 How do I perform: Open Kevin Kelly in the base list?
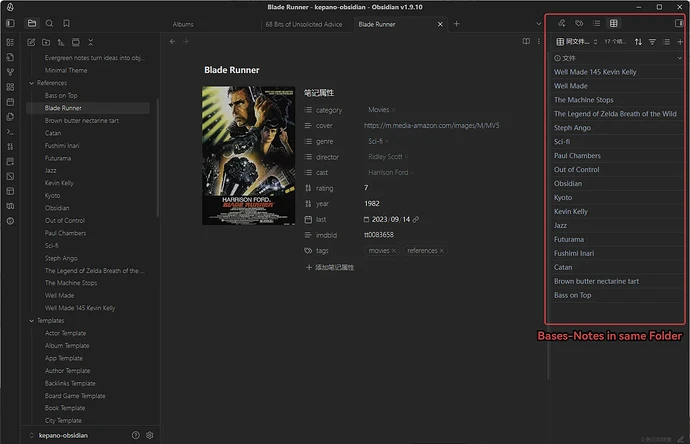(x=570, y=211)
